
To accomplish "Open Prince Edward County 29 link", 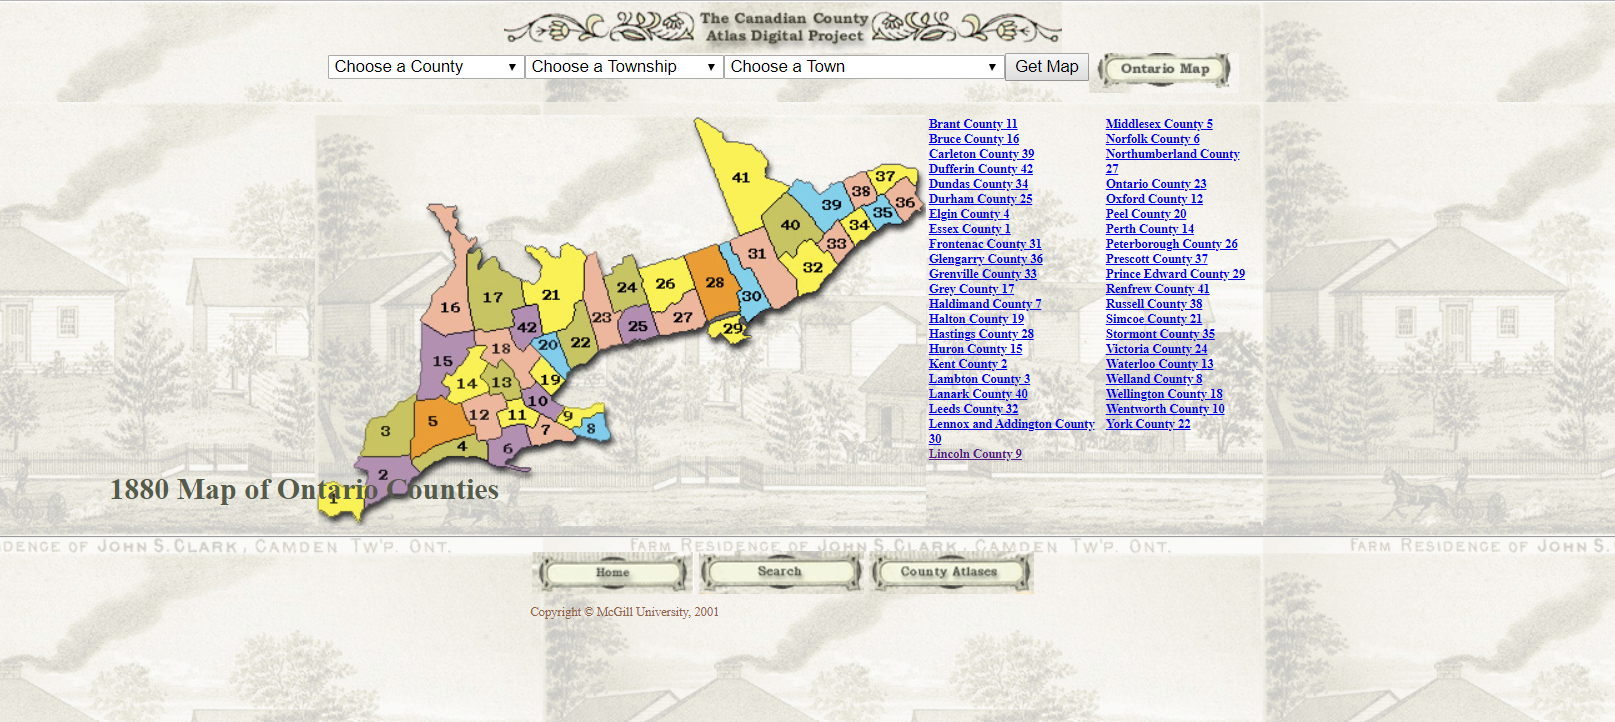I will click(x=1175, y=274).
